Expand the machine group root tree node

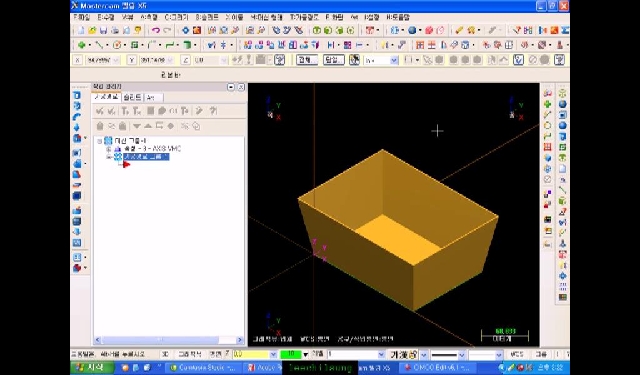(100, 141)
